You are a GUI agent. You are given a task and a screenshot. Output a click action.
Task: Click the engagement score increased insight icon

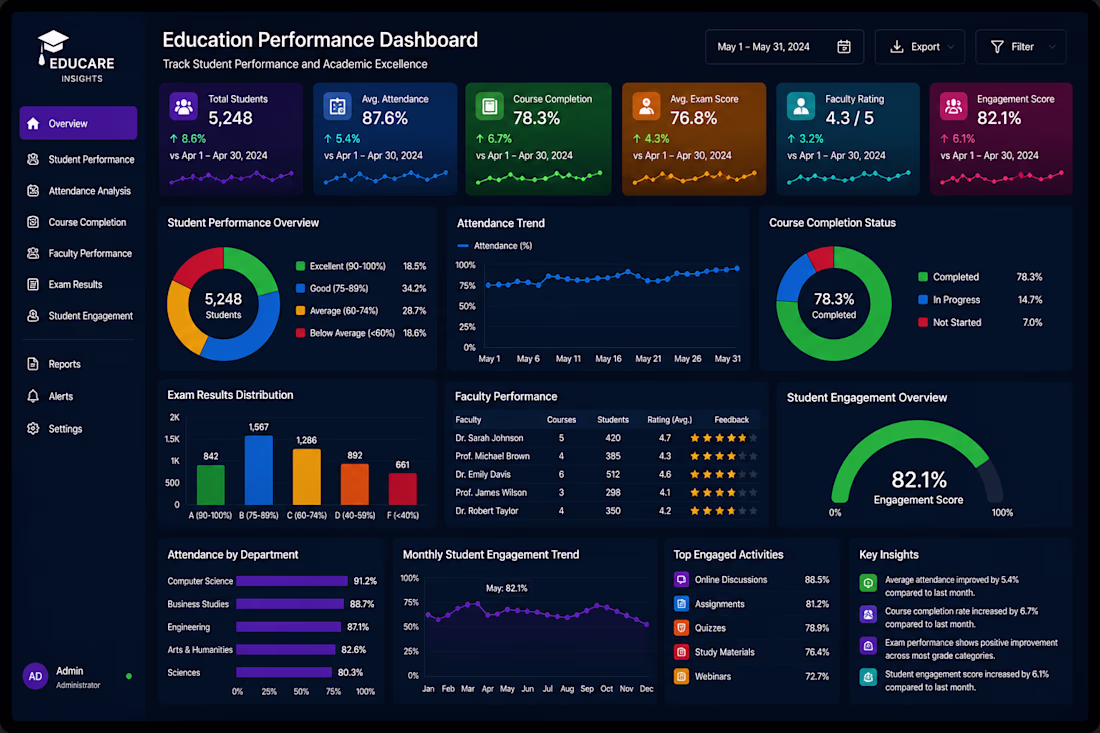(x=868, y=678)
